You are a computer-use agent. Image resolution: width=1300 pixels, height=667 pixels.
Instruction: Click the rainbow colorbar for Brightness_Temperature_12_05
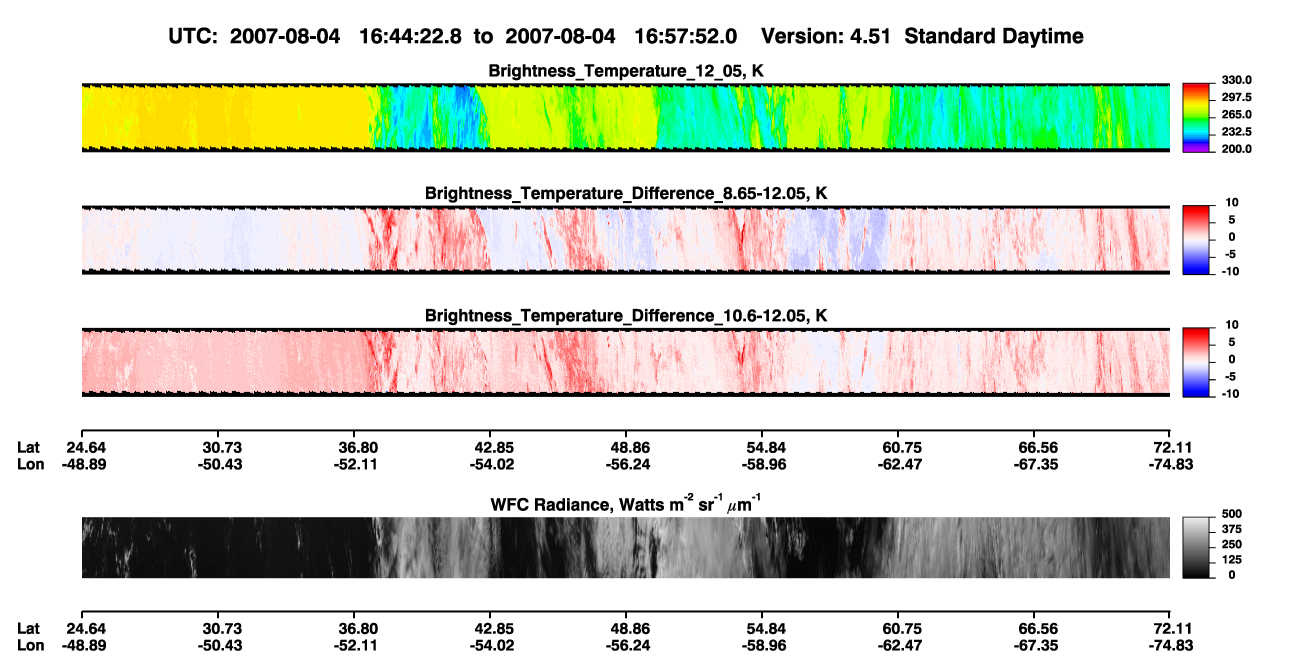click(x=1198, y=118)
